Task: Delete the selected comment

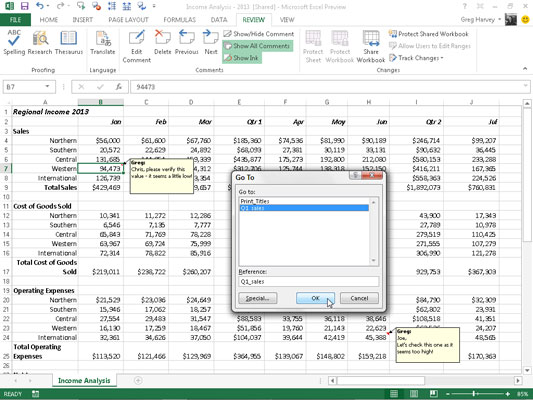Action: (162, 42)
